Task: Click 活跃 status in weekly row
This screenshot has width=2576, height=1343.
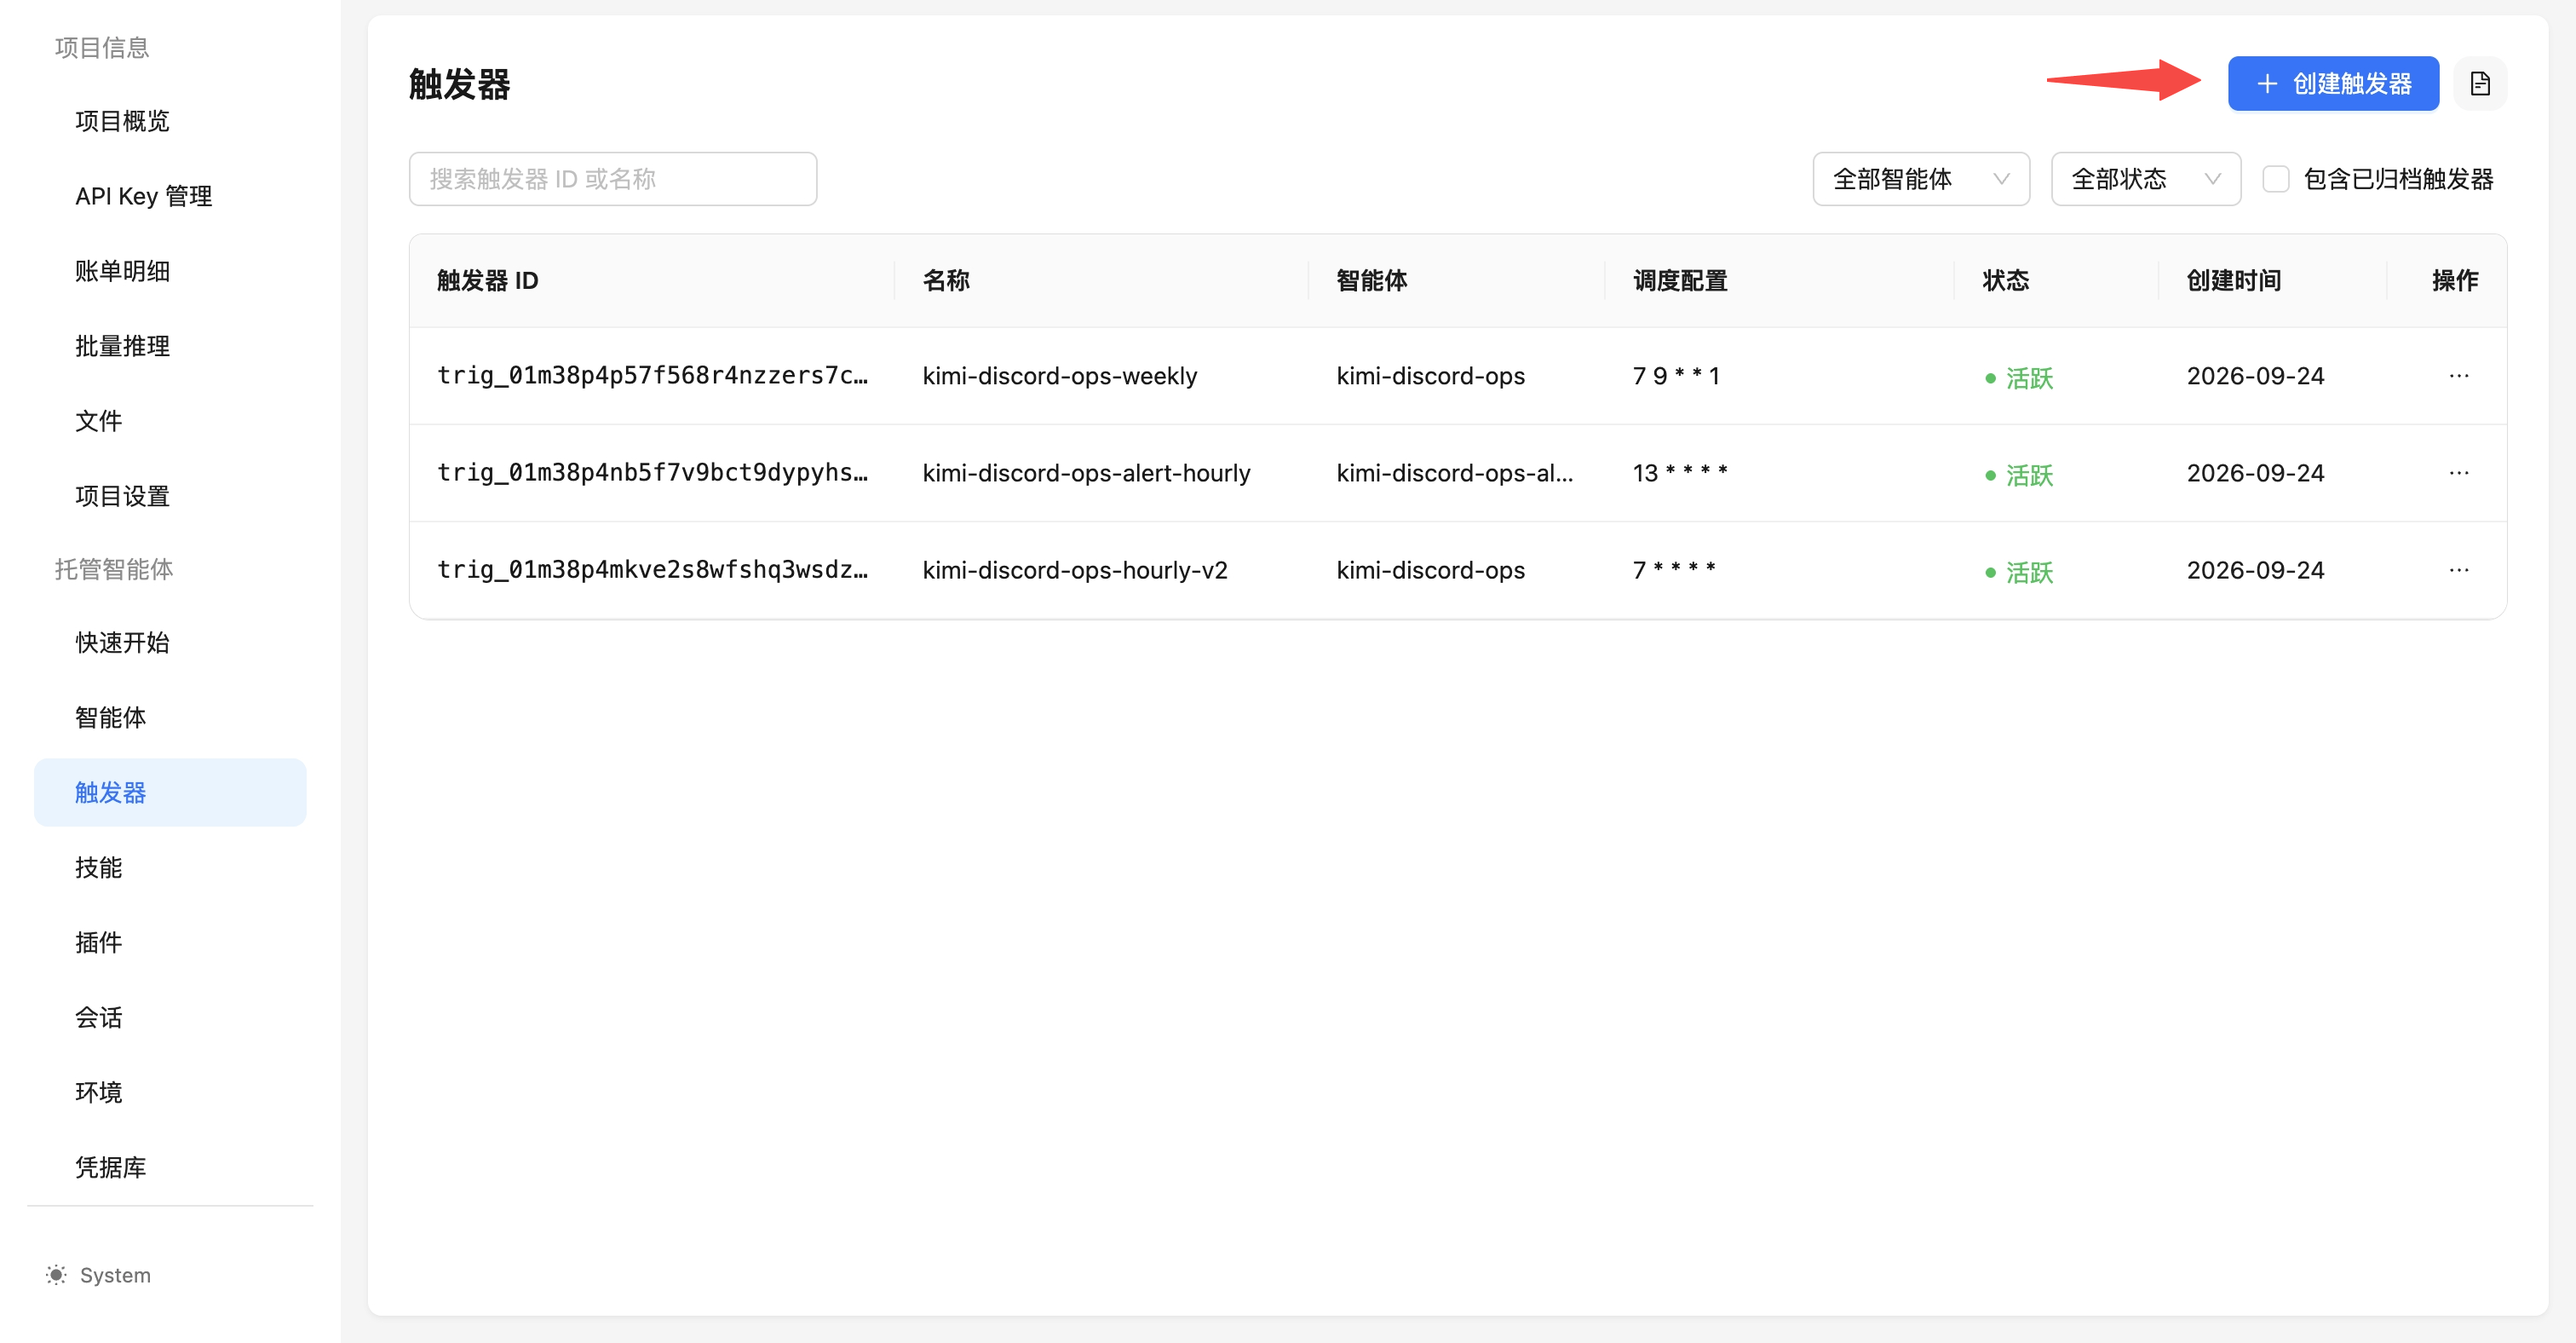Action: point(2019,378)
